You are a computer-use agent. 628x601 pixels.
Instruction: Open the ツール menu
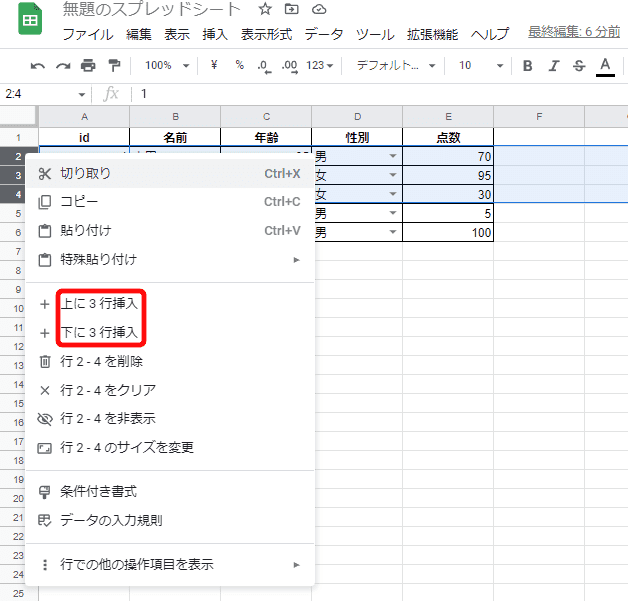(x=375, y=34)
